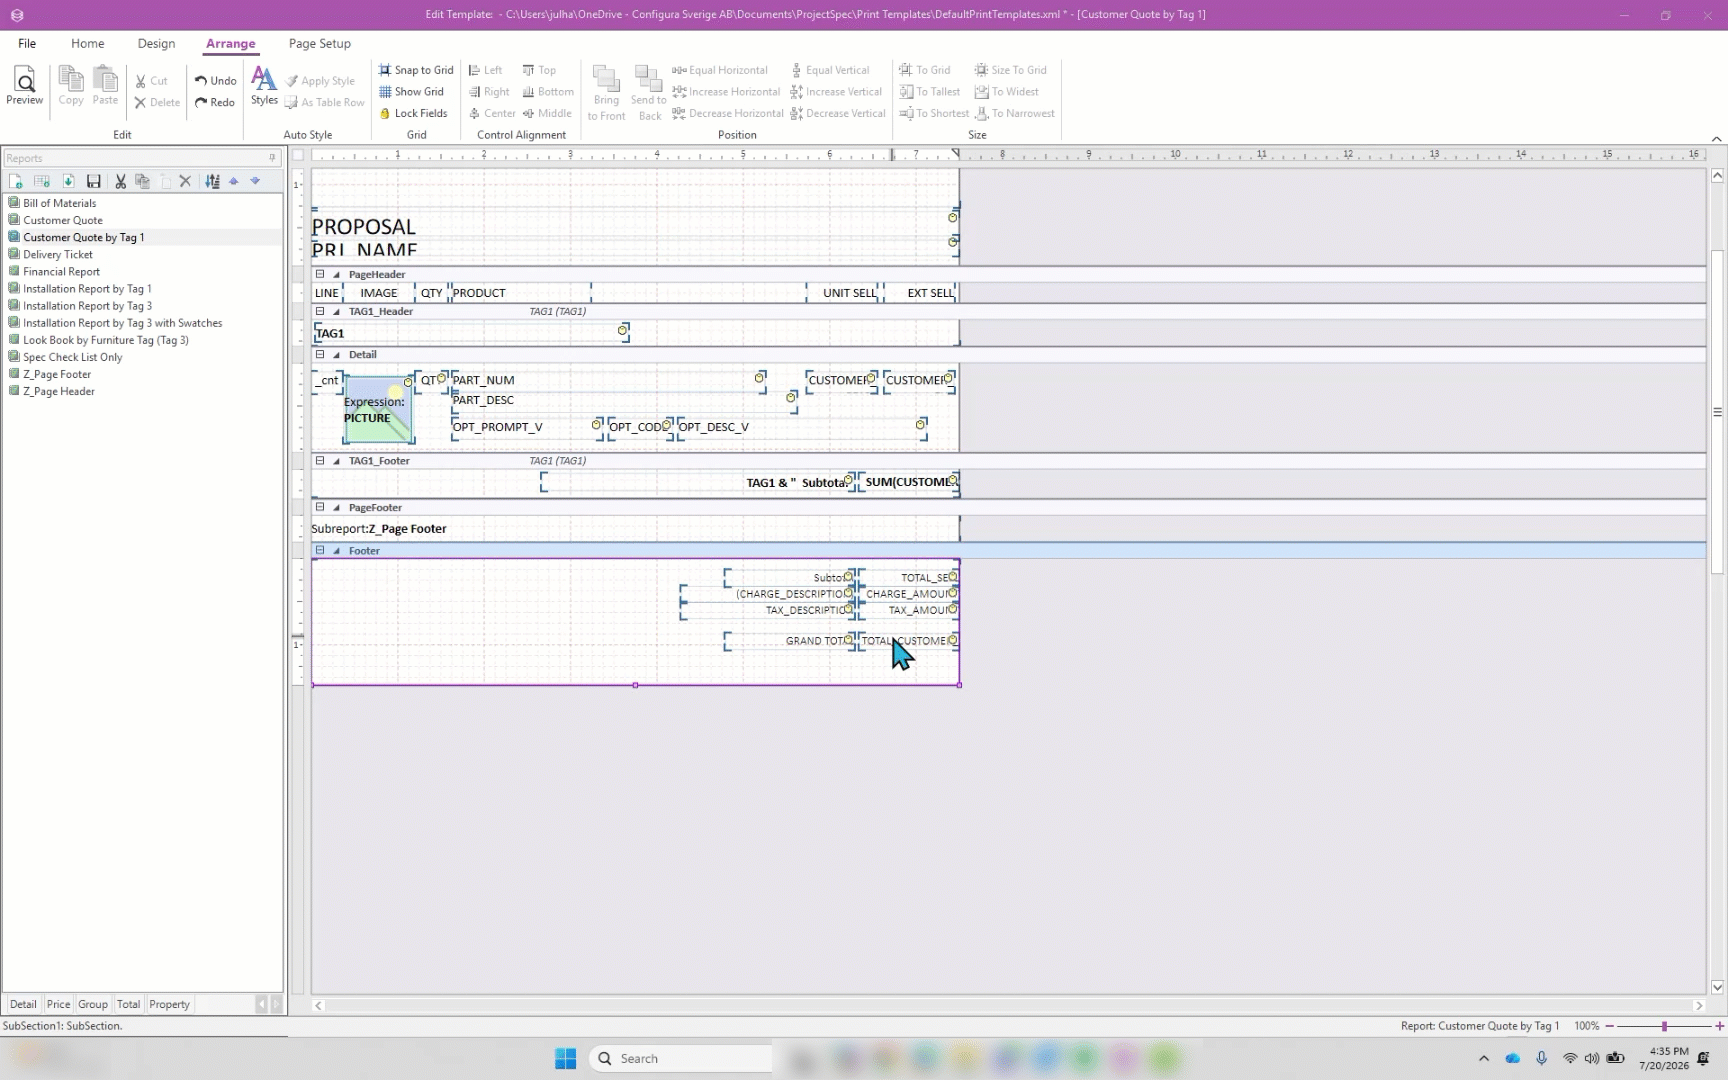Click the Align Left command
This screenshot has width=1728, height=1080.
tap(486, 70)
